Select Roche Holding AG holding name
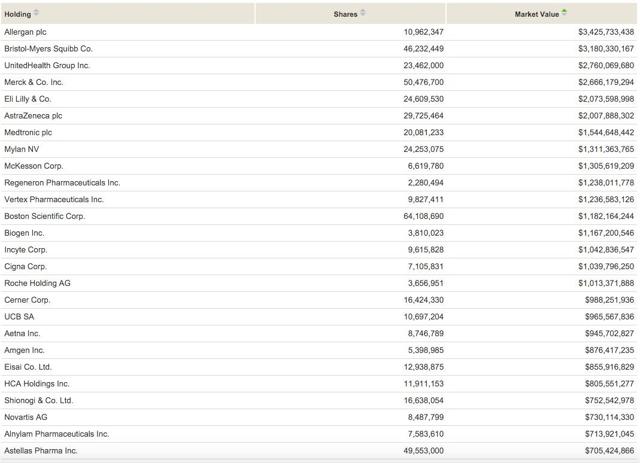The height and width of the screenshot is (463, 640). (x=37, y=283)
